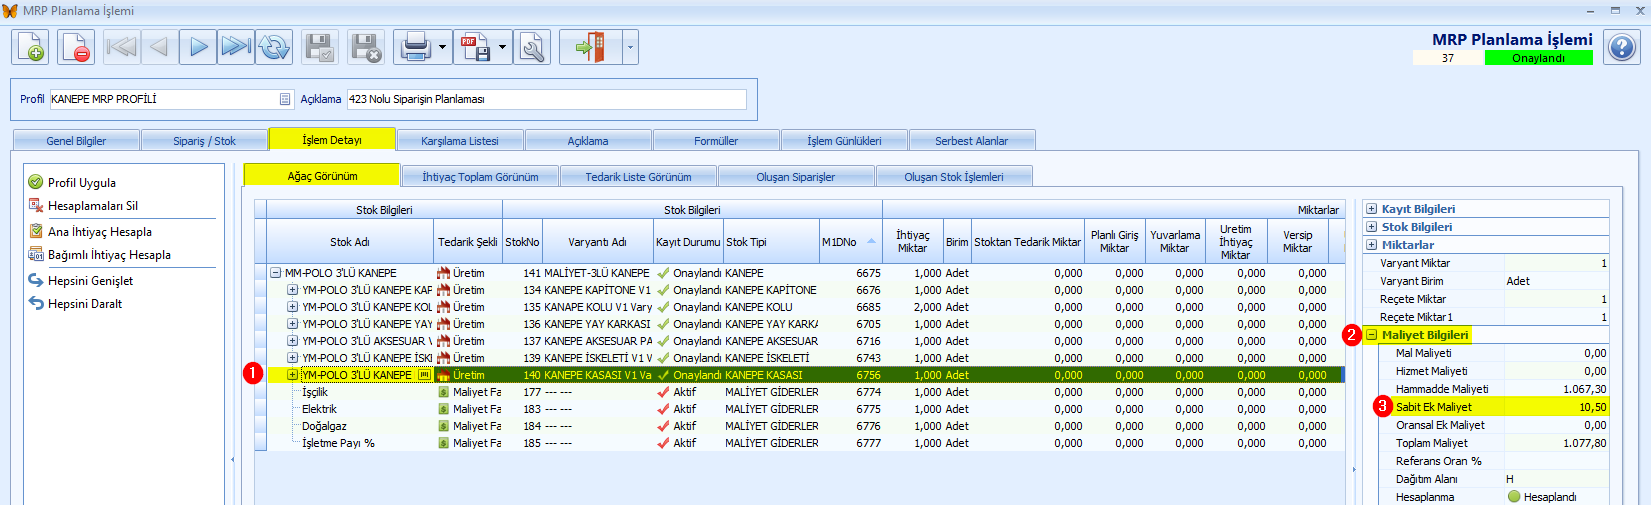Select the Oluşan Siparişler sub-tab
This screenshot has height=505, width=1651.
point(796,177)
